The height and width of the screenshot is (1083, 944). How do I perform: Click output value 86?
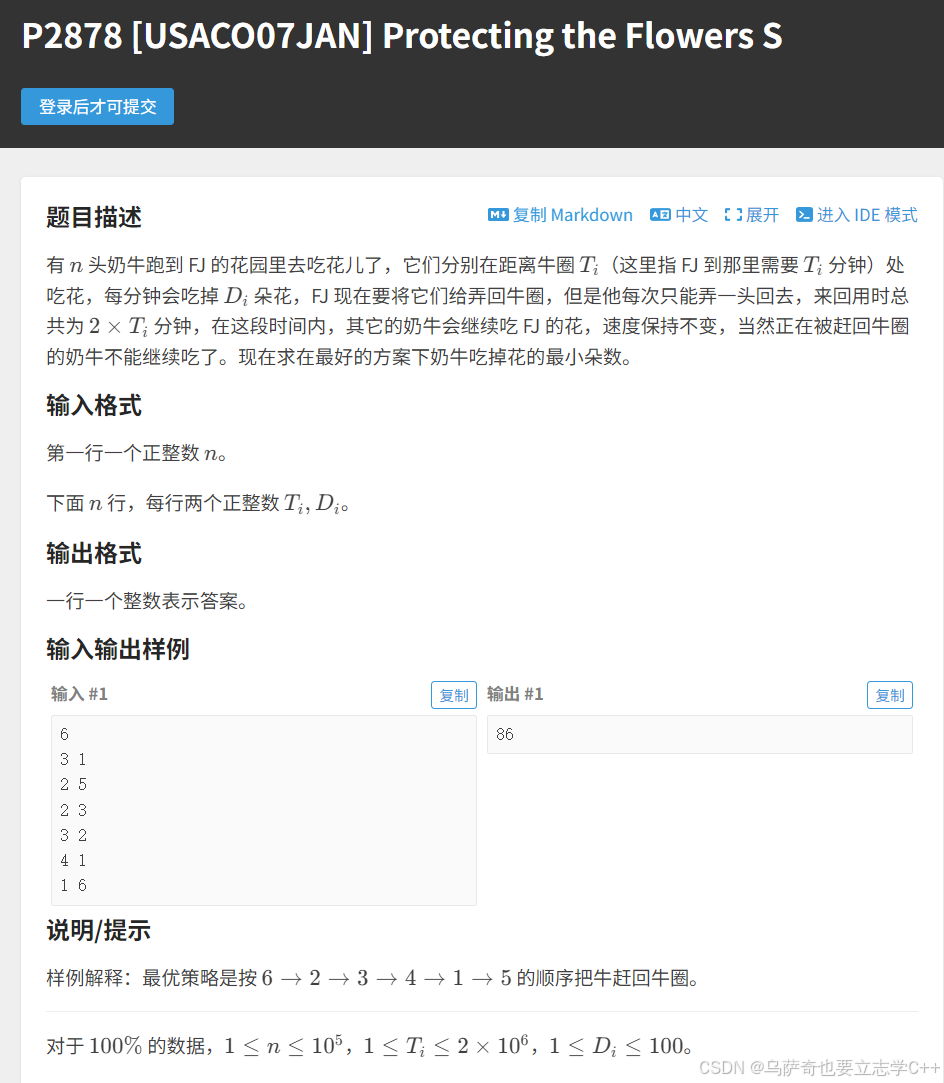pyautogui.click(x=505, y=734)
